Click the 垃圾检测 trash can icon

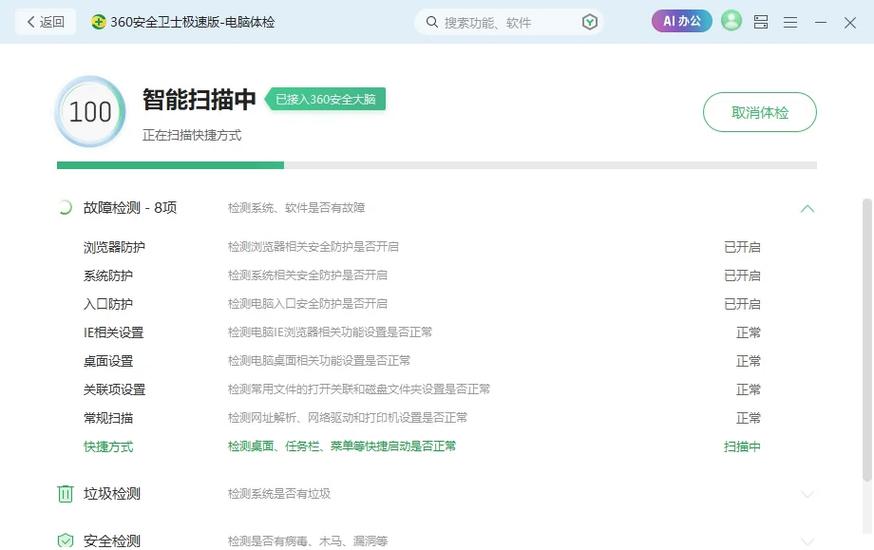pos(65,494)
